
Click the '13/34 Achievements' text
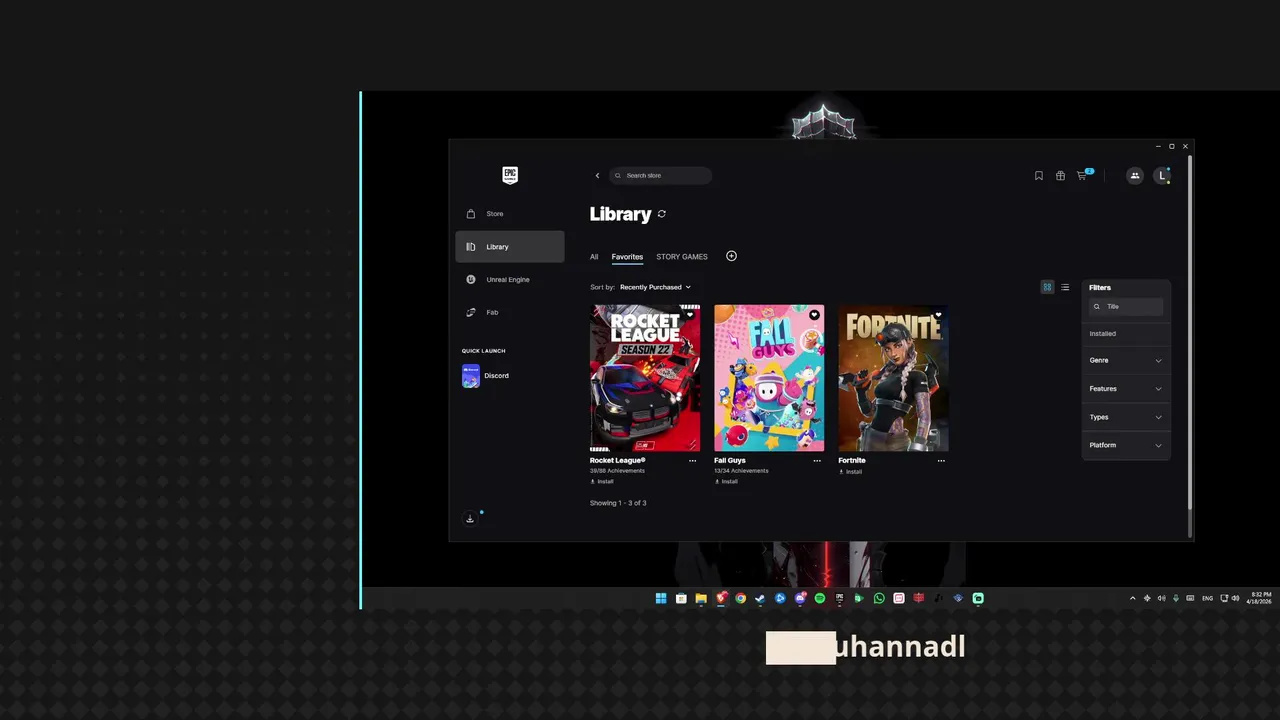[x=741, y=471]
